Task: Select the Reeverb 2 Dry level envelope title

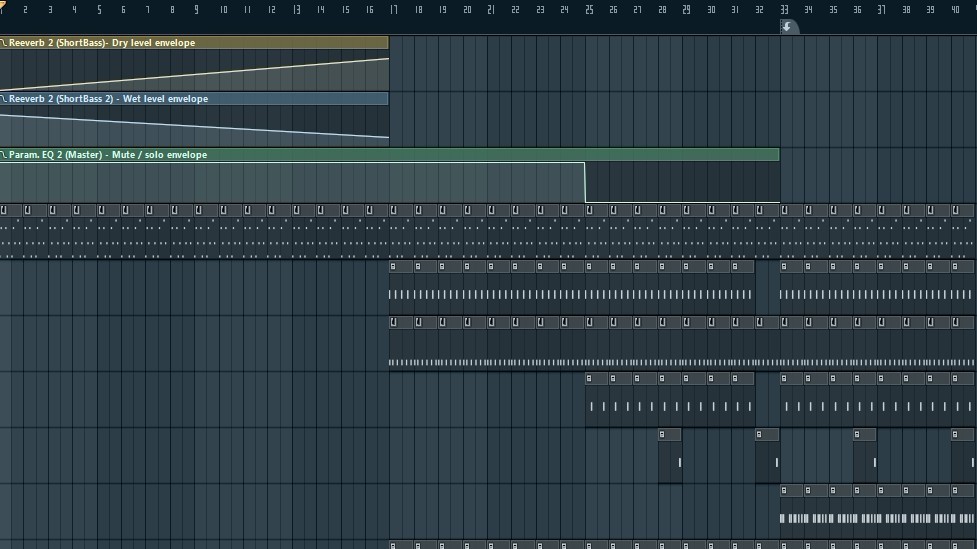Action: coord(102,43)
